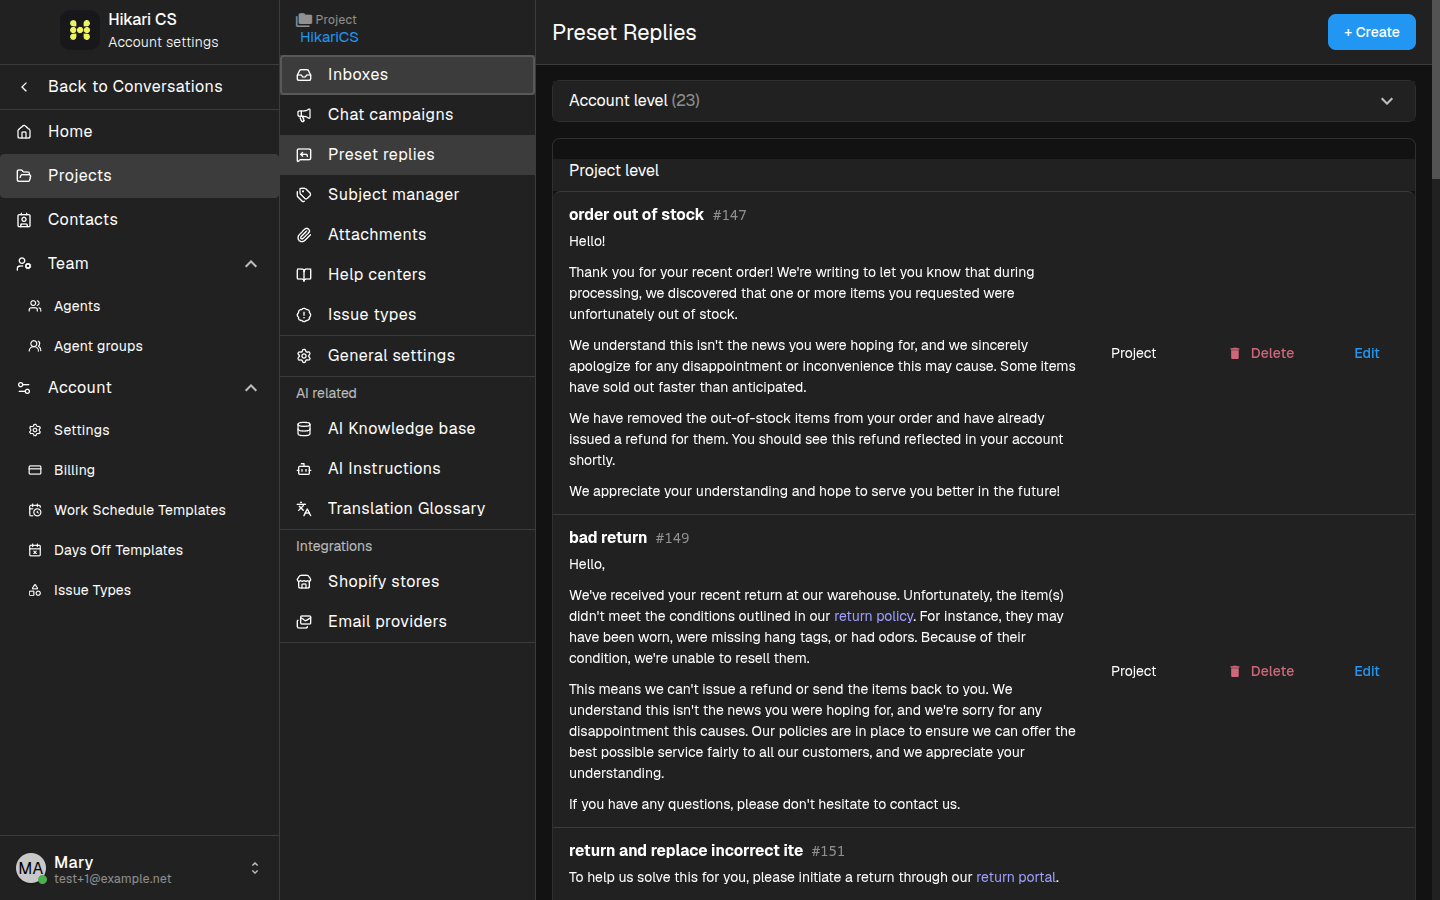Edit the bad return reply
1440x900 pixels.
[x=1367, y=671]
